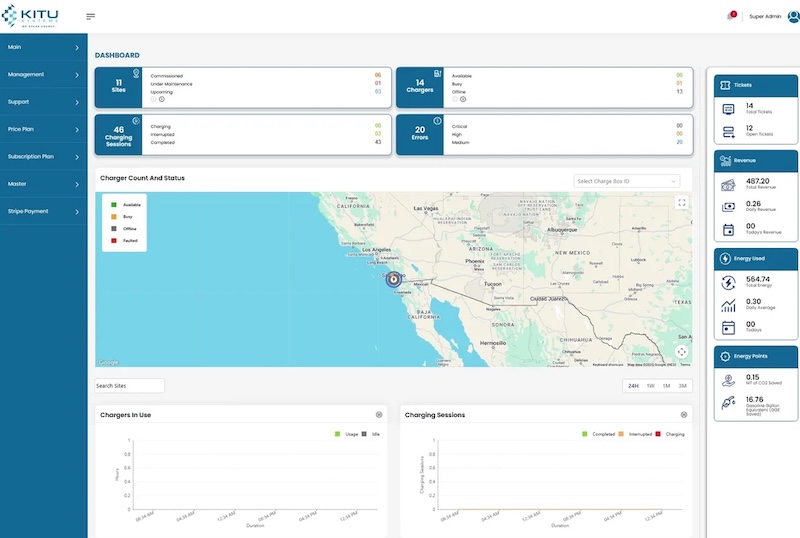Enter fullscreen map view
Screen dimensions: 800x538
tap(682, 203)
